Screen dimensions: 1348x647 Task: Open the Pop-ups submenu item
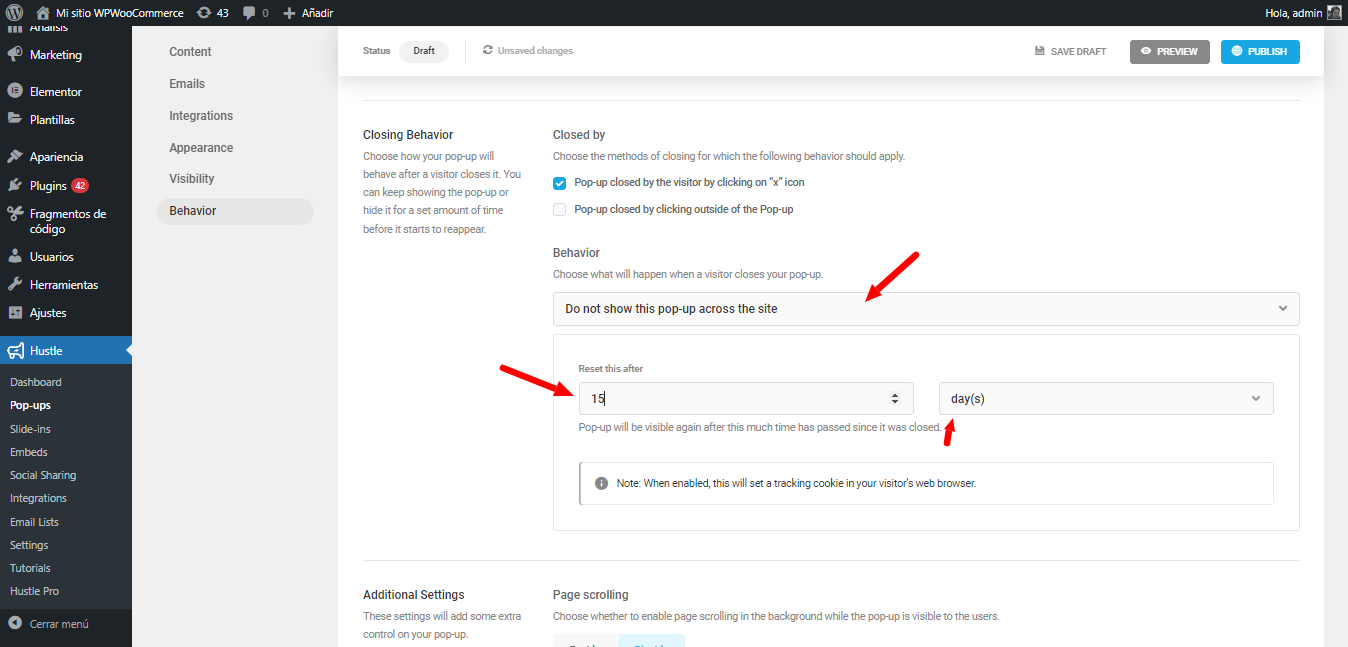click(30, 405)
